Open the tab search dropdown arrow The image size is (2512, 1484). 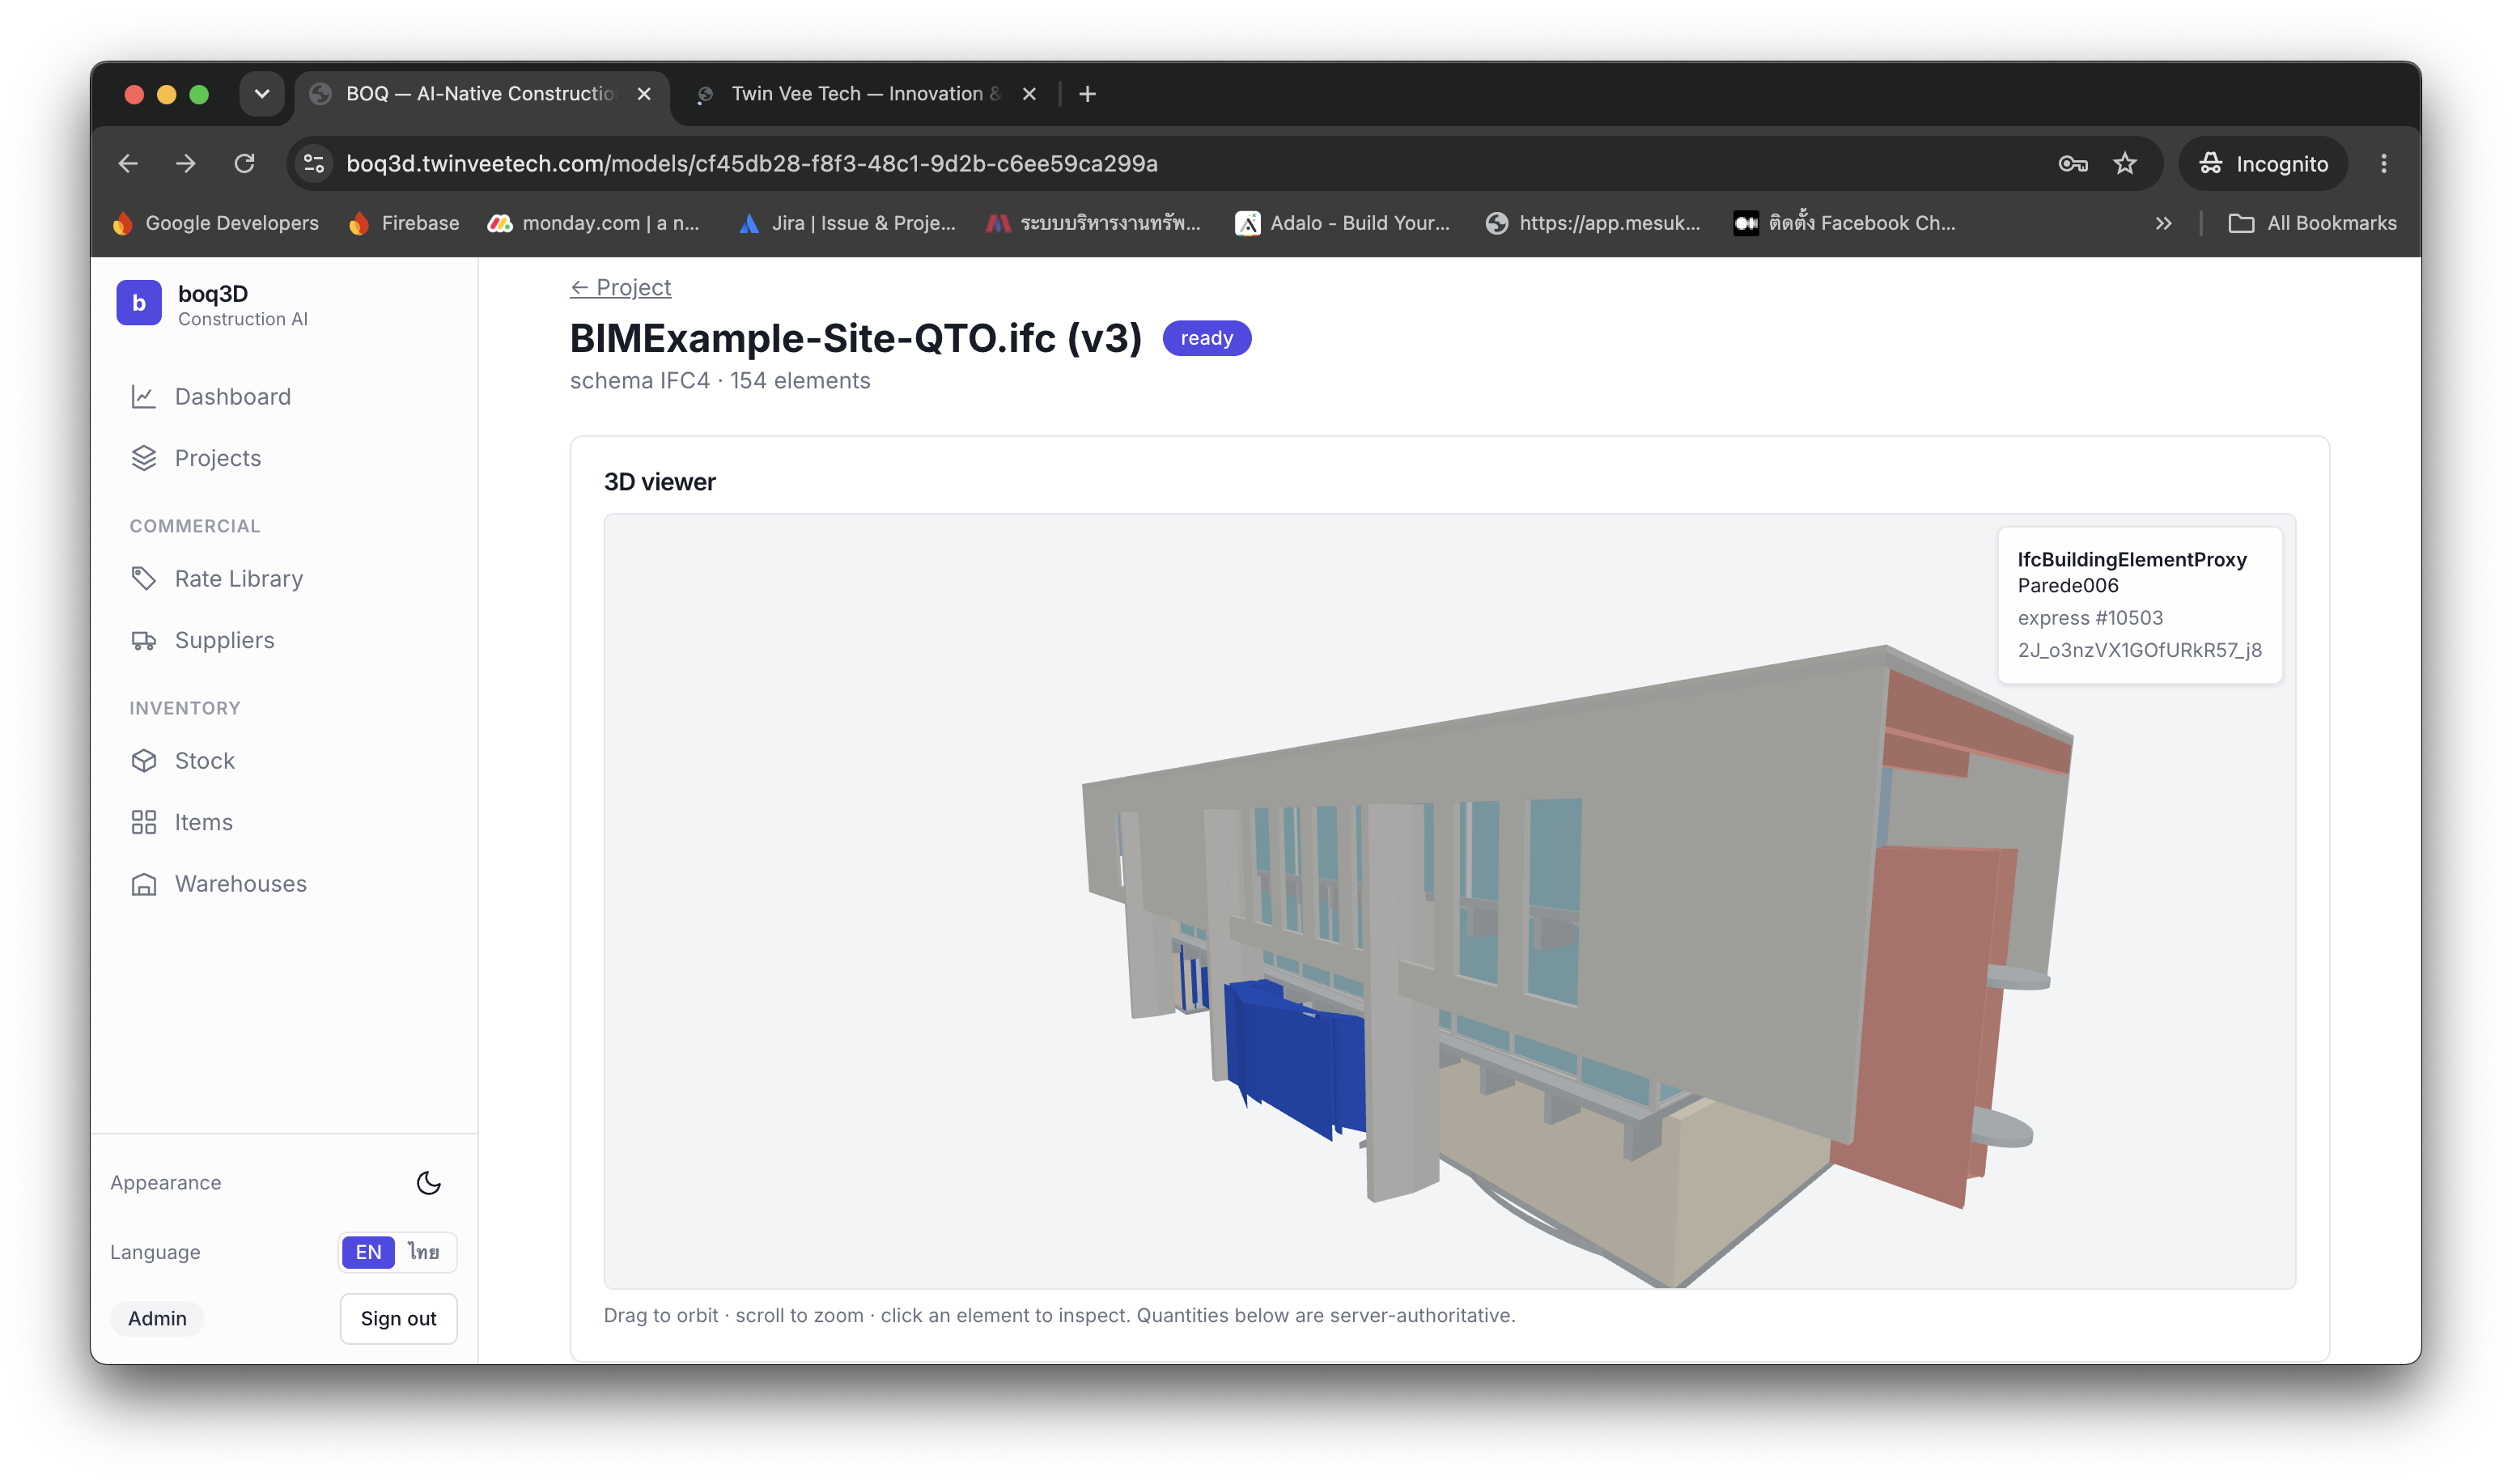[262, 94]
